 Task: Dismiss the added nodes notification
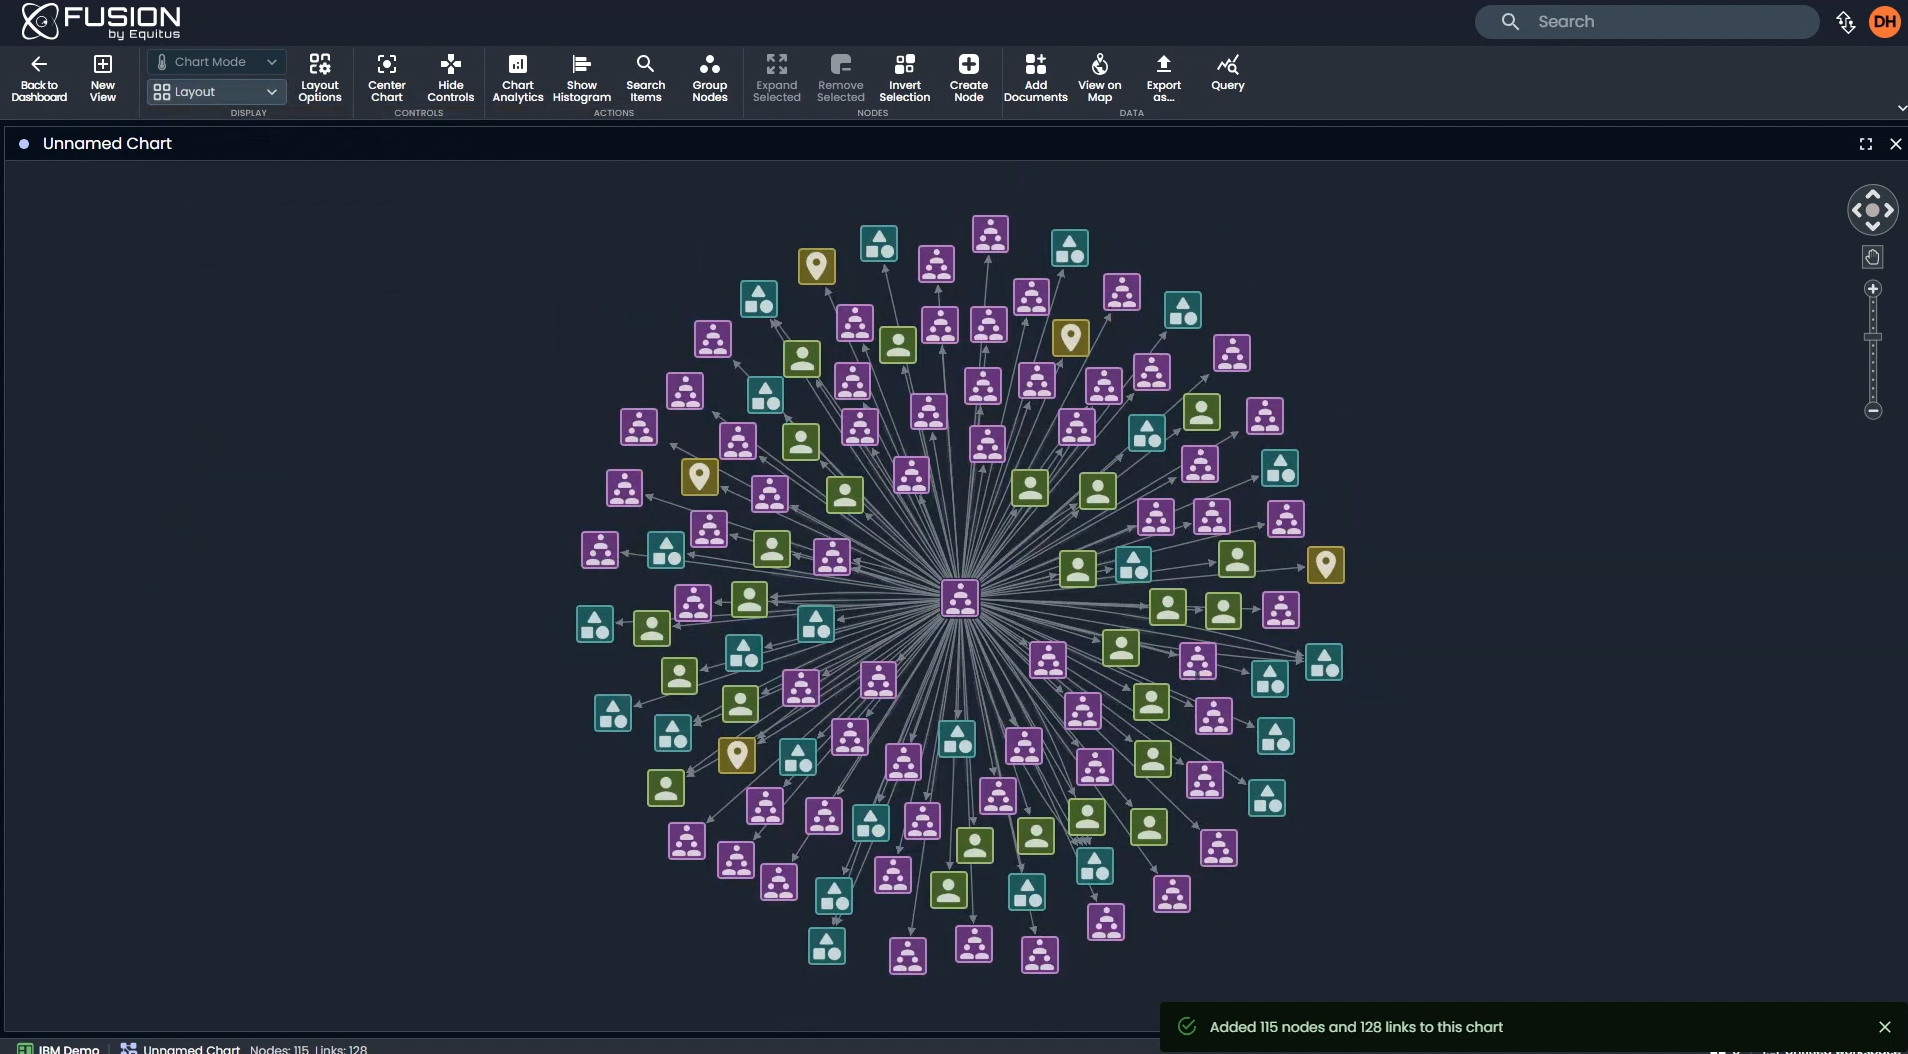click(x=1884, y=1026)
